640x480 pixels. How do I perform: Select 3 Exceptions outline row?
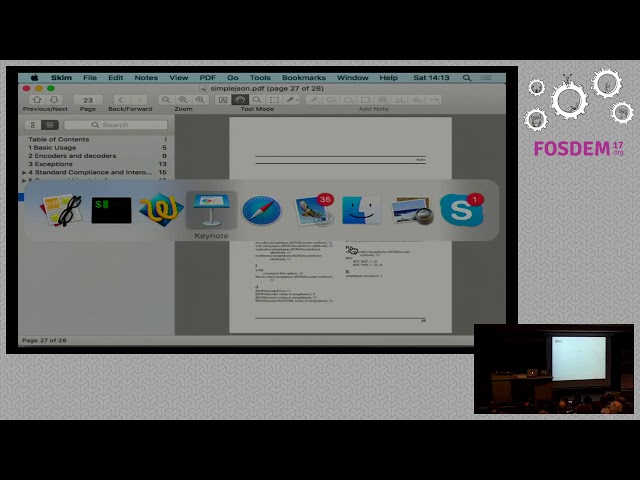(97, 164)
